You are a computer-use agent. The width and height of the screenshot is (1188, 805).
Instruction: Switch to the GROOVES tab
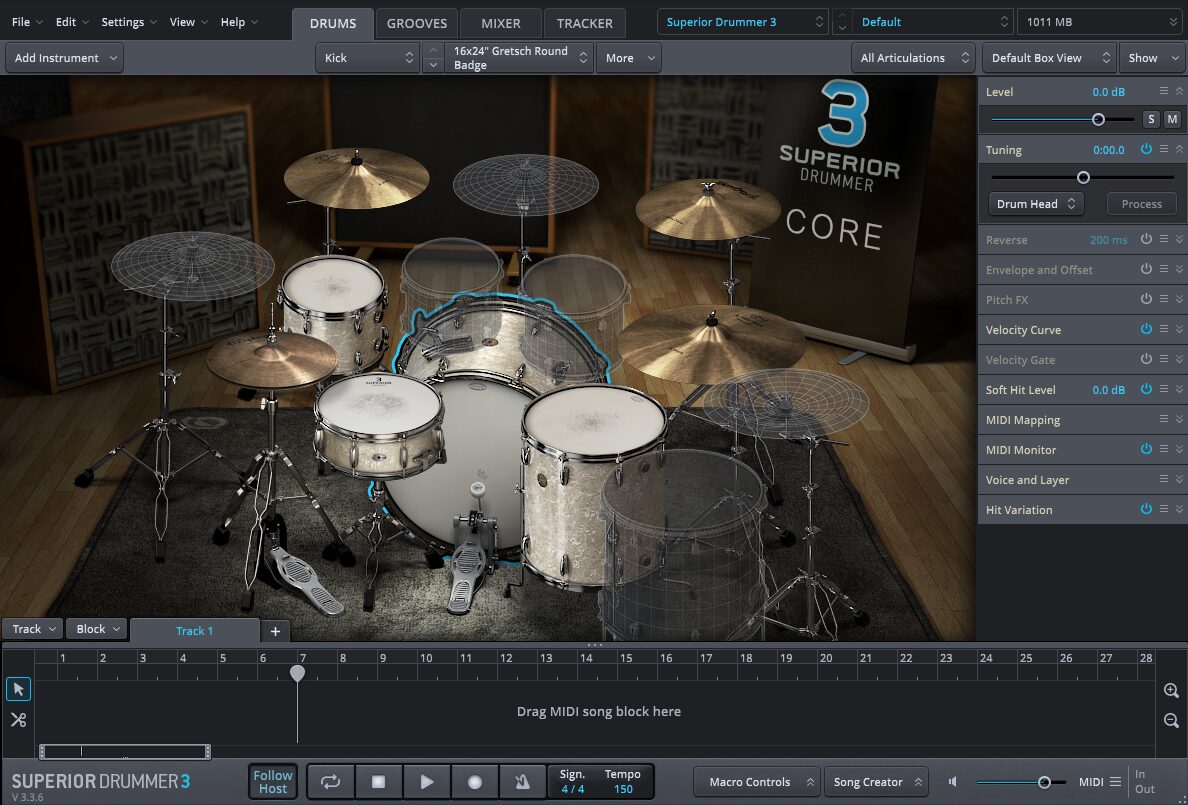pyautogui.click(x=417, y=22)
